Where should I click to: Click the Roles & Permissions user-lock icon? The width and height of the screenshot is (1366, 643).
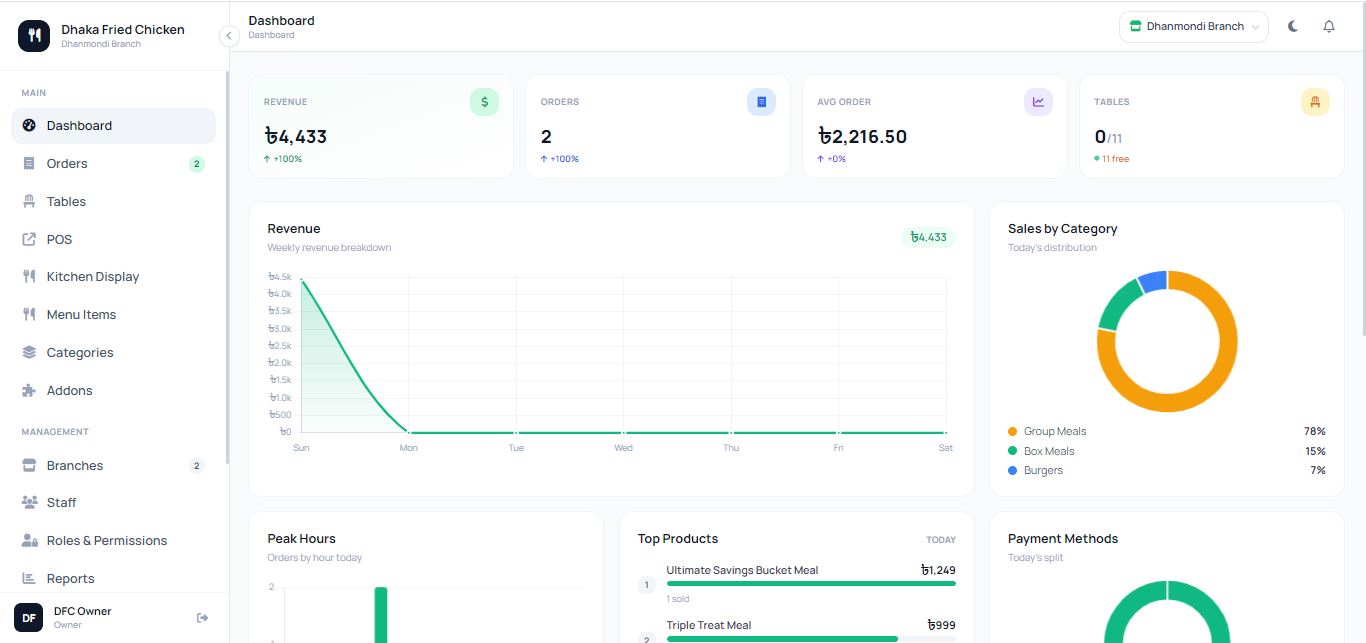coord(29,541)
